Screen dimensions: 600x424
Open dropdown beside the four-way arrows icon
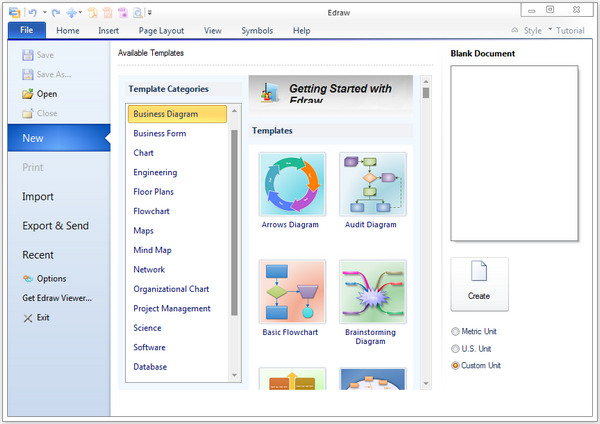(x=80, y=13)
